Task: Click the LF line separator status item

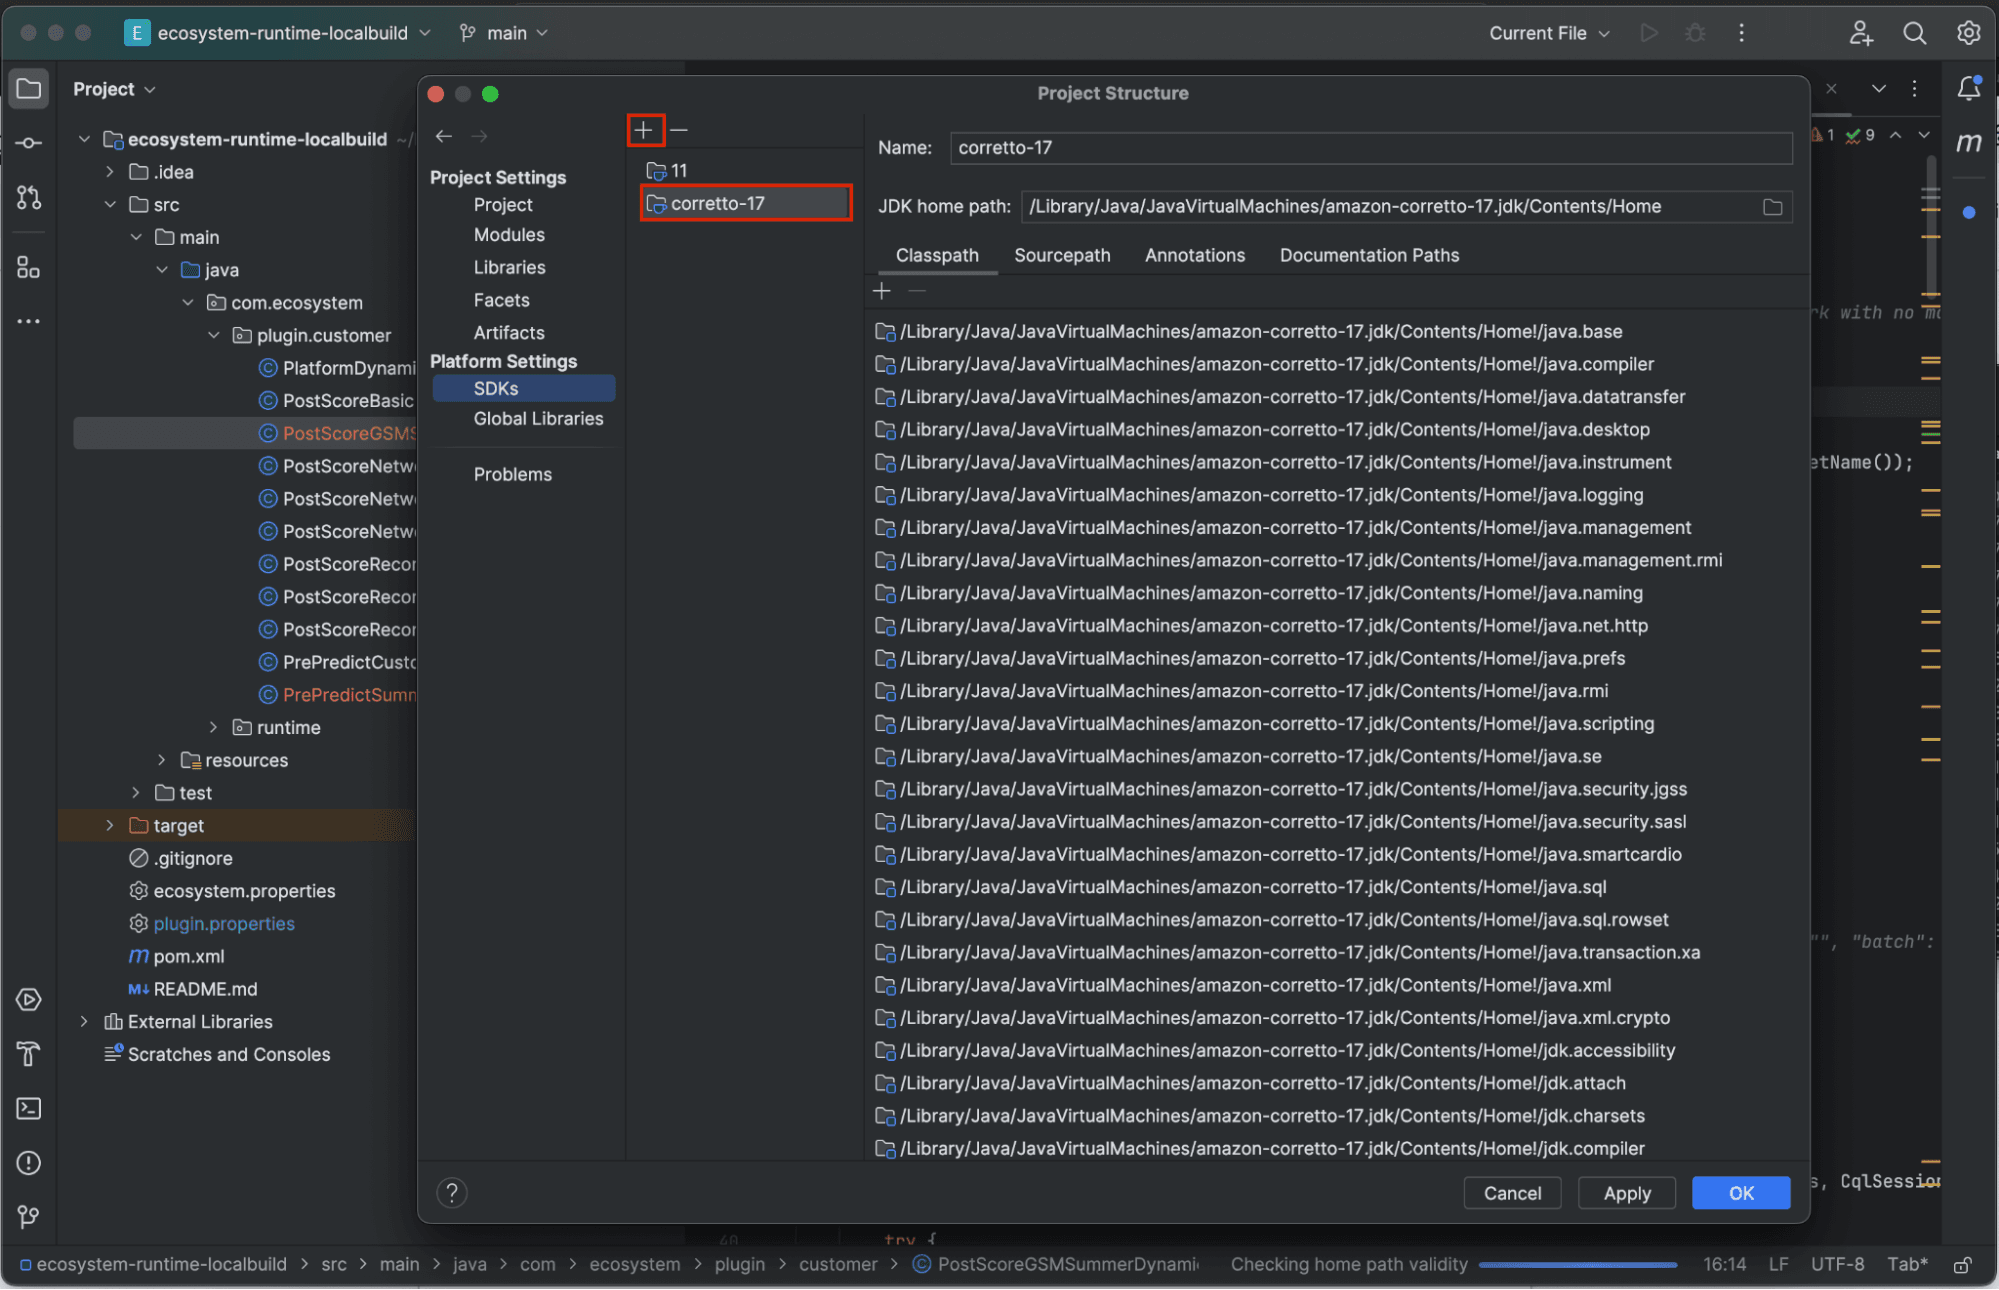Action: click(x=1778, y=1265)
